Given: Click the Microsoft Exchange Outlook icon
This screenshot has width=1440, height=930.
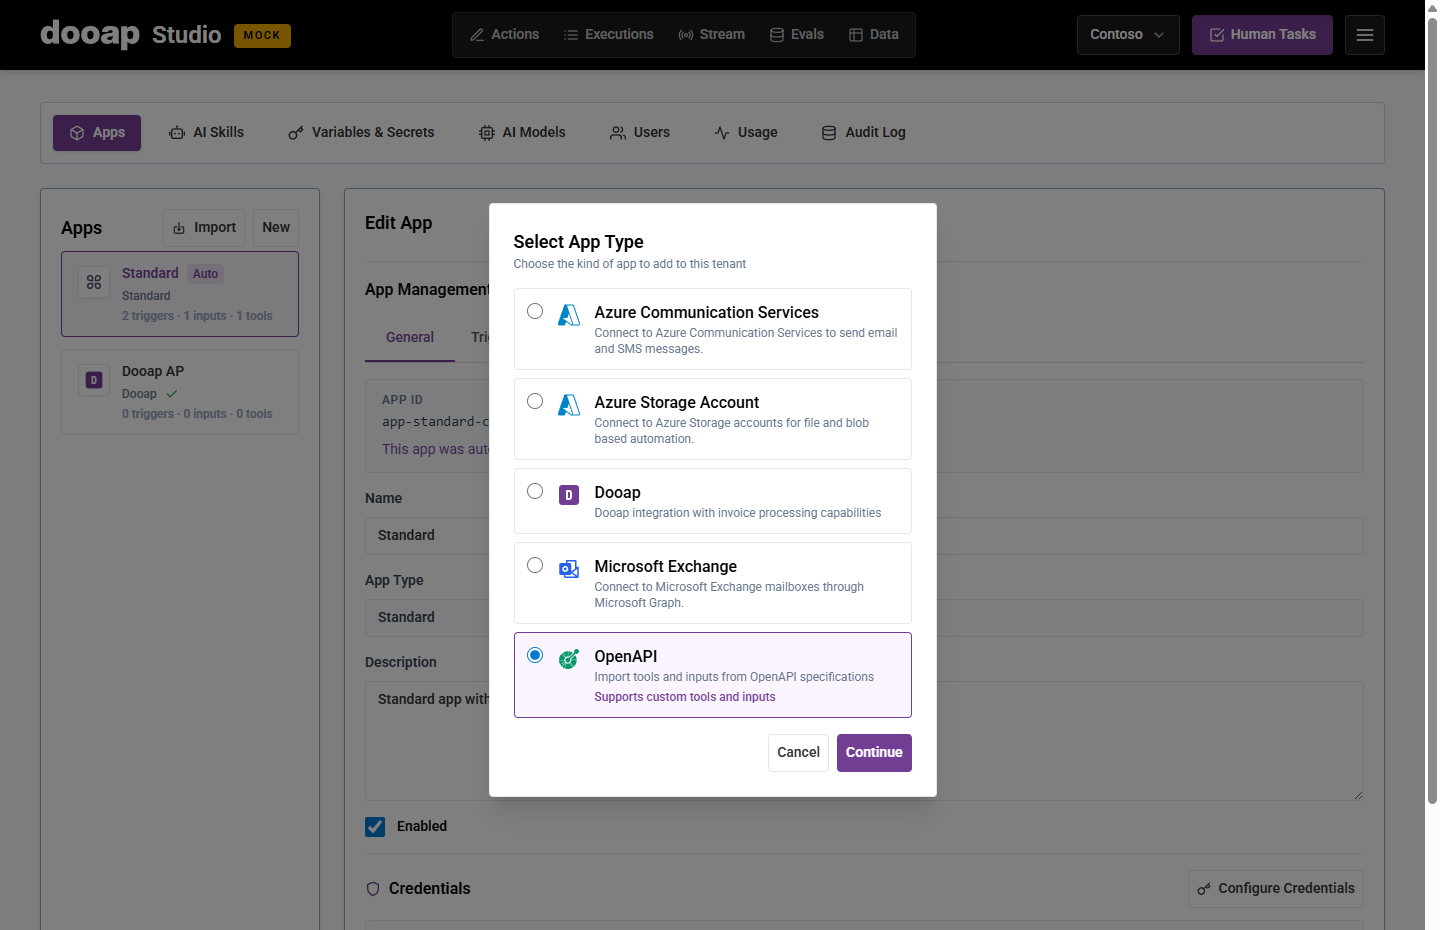Looking at the screenshot, I should [x=569, y=569].
